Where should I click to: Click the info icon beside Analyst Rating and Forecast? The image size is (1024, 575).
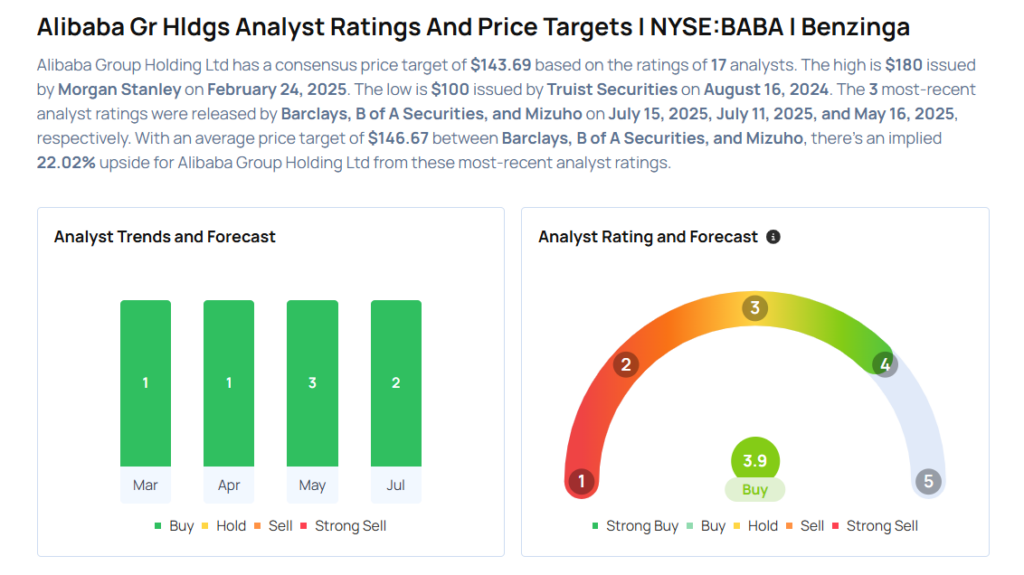[773, 237]
